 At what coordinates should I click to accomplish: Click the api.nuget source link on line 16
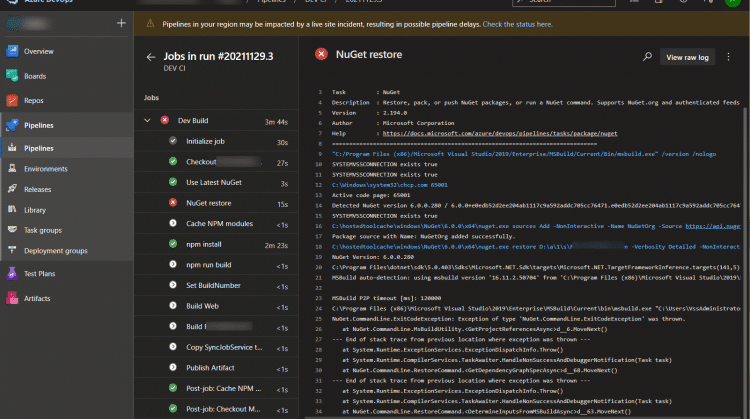(713, 226)
